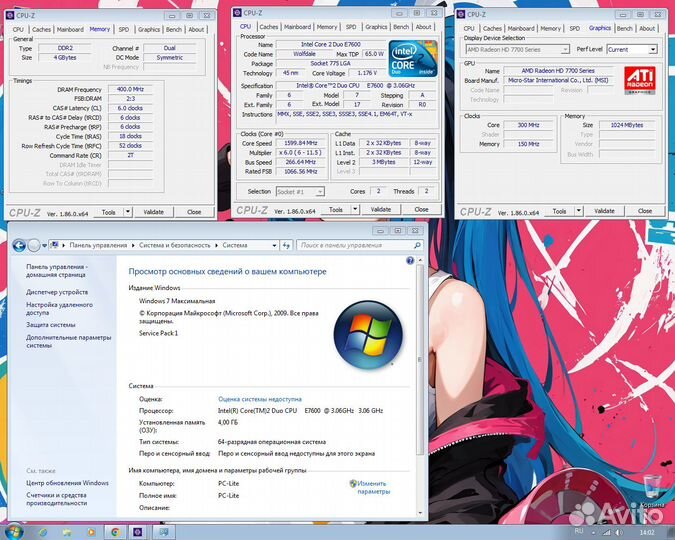Click the ATI Radeon logo
Viewport: 675px width, 540px height.
point(640,80)
